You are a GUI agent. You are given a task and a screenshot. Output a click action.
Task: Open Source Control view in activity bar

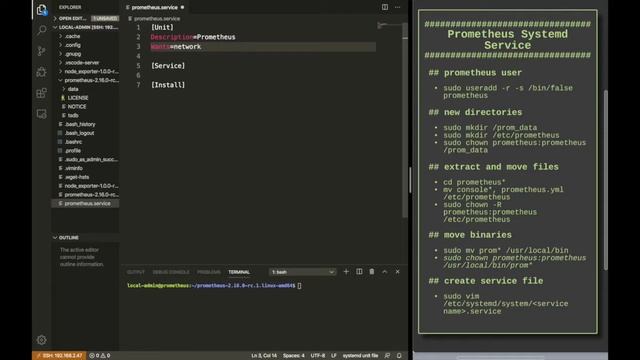42,51
